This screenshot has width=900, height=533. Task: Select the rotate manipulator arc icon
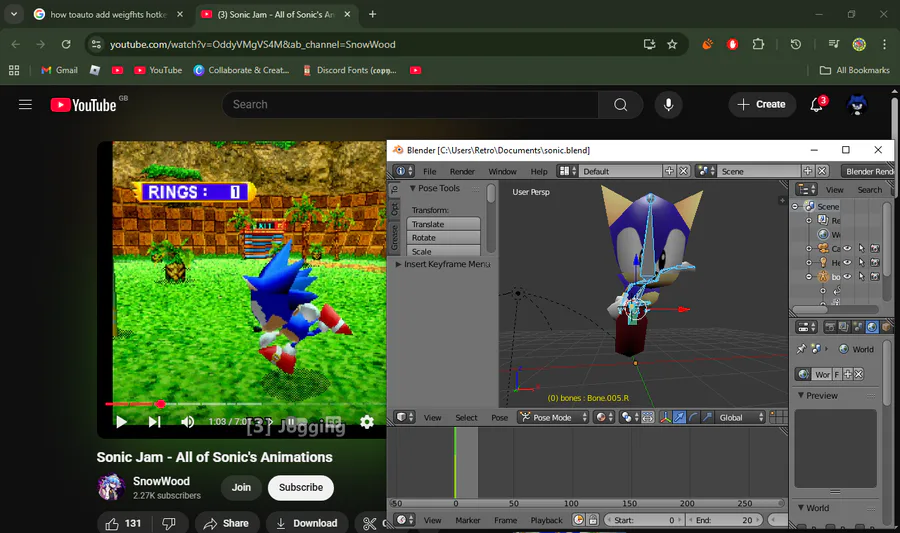[693, 417]
